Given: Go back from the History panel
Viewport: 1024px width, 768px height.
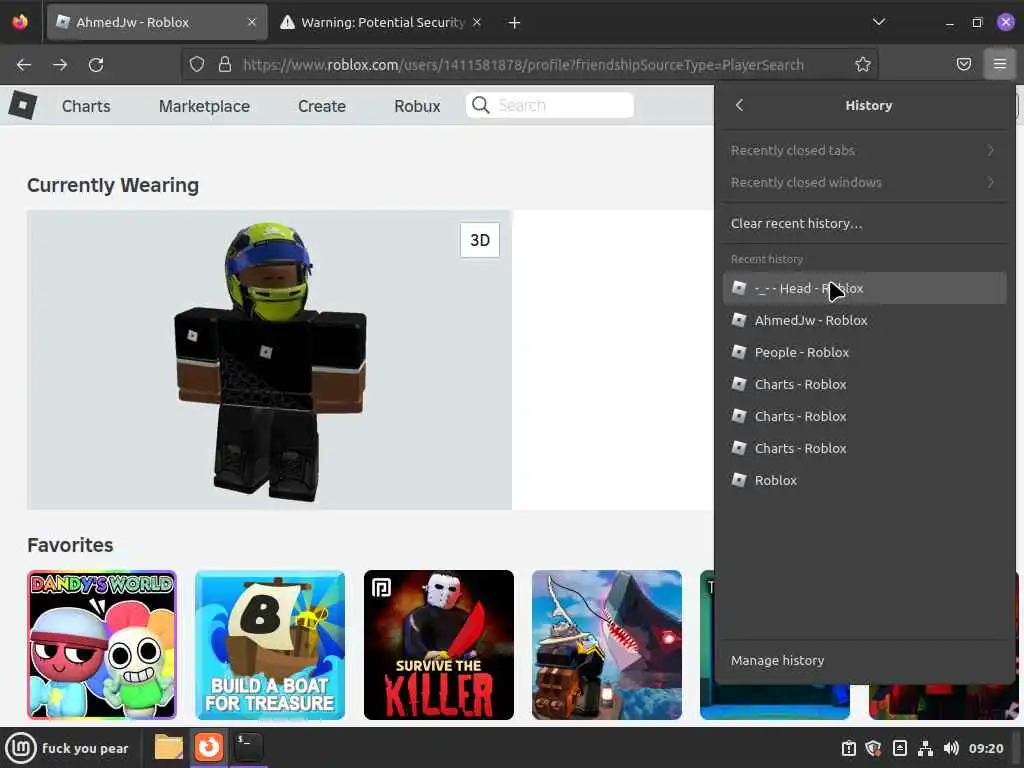Looking at the screenshot, I should tap(739, 105).
